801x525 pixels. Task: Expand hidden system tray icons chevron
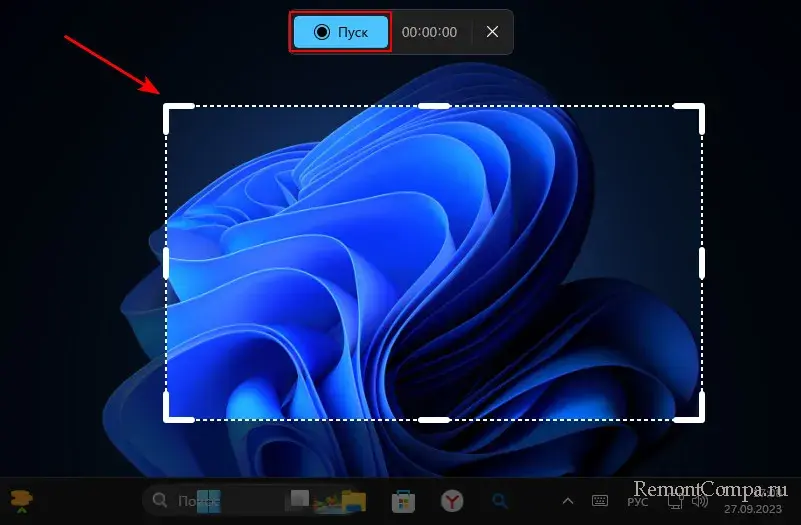568,500
